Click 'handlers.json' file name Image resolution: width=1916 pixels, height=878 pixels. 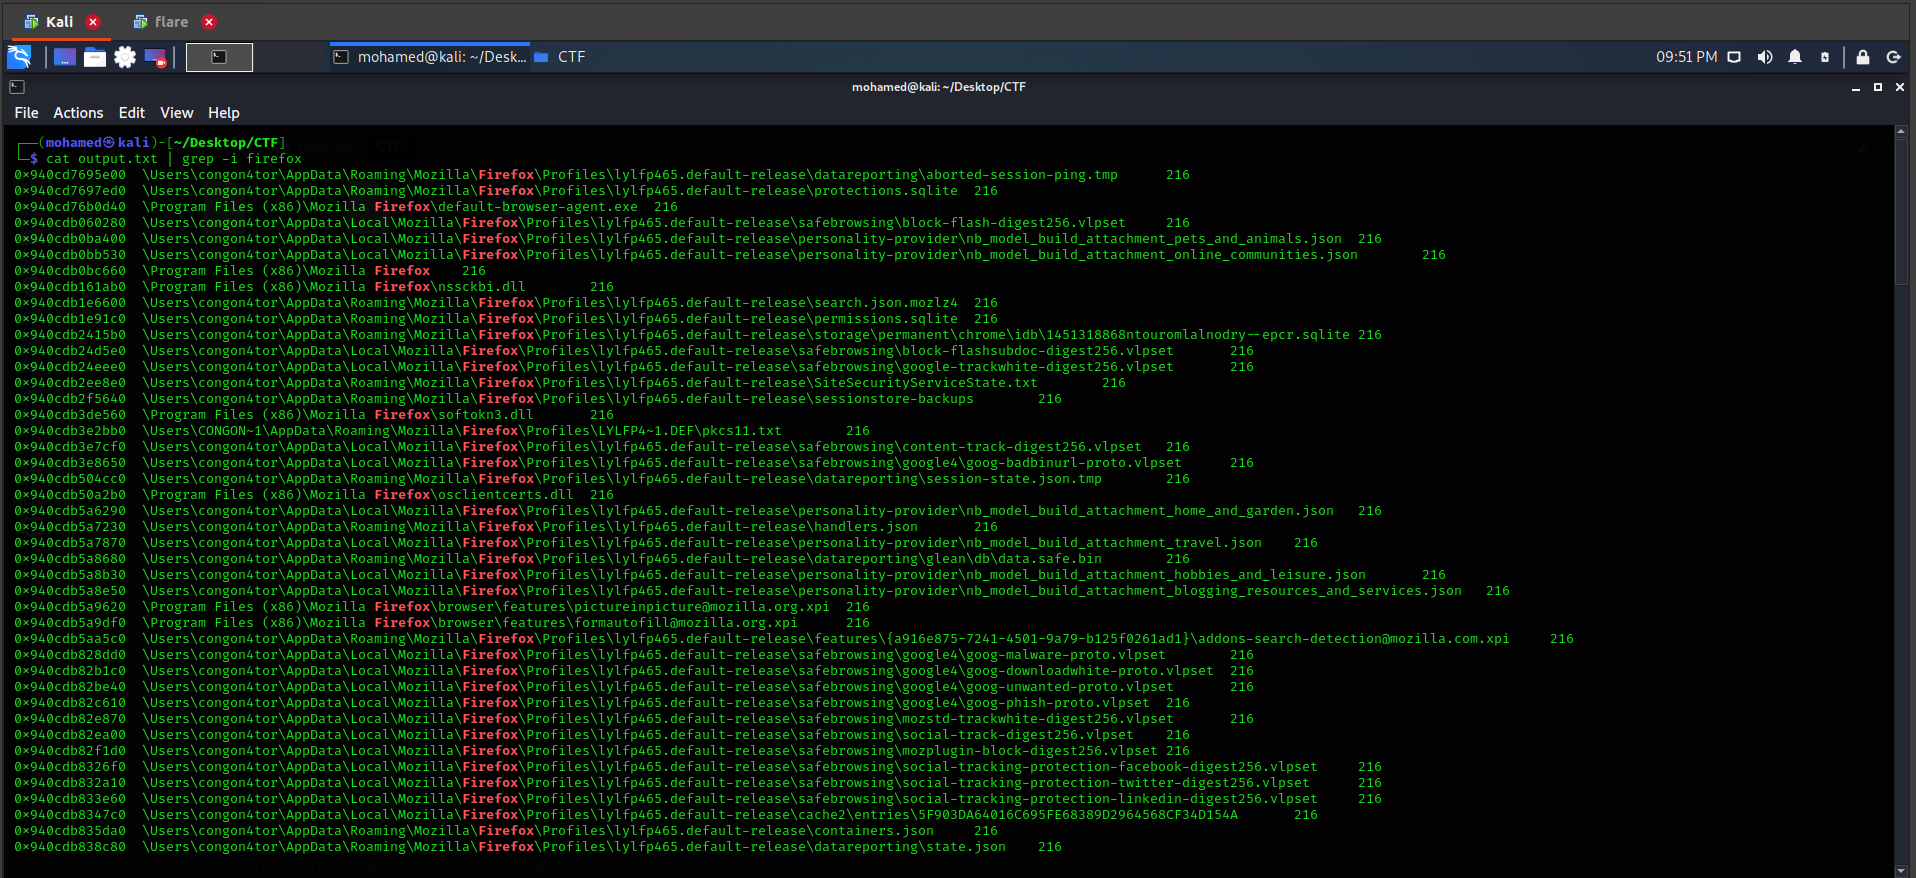pyautogui.click(x=866, y=527)
